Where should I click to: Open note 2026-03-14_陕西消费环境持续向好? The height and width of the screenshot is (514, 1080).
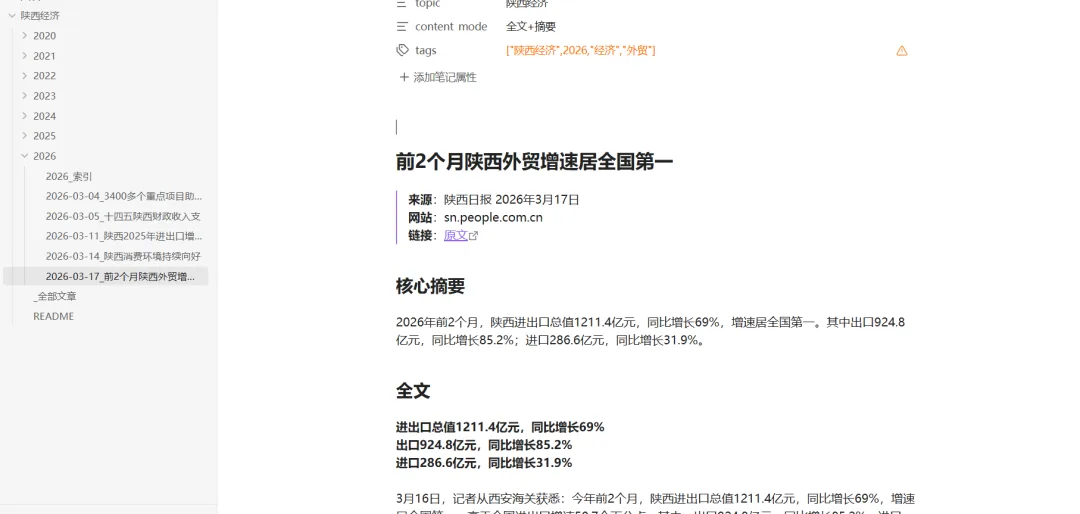[x=123, y=256]
